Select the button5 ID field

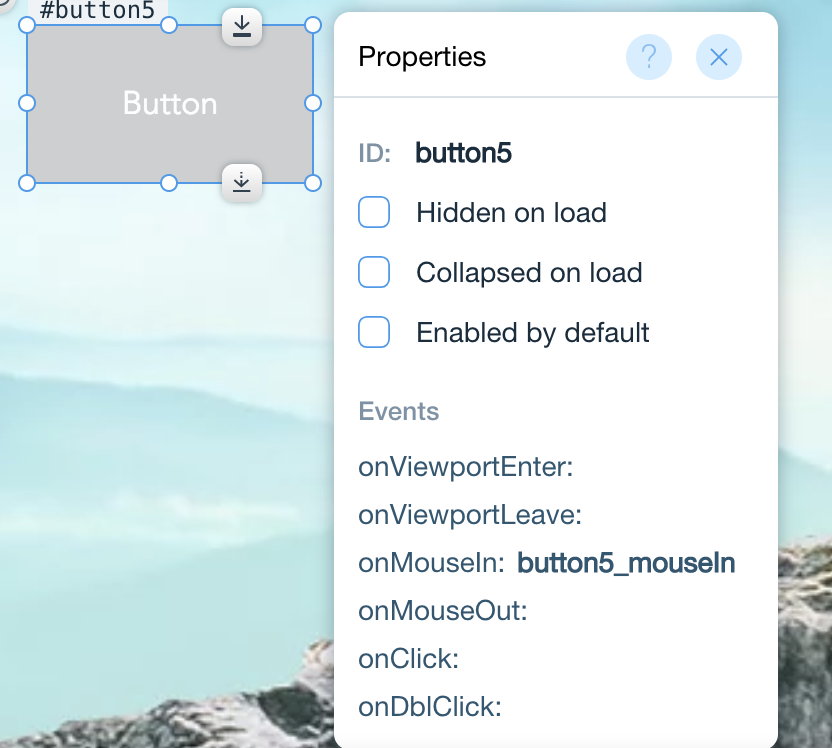(463, 153)
